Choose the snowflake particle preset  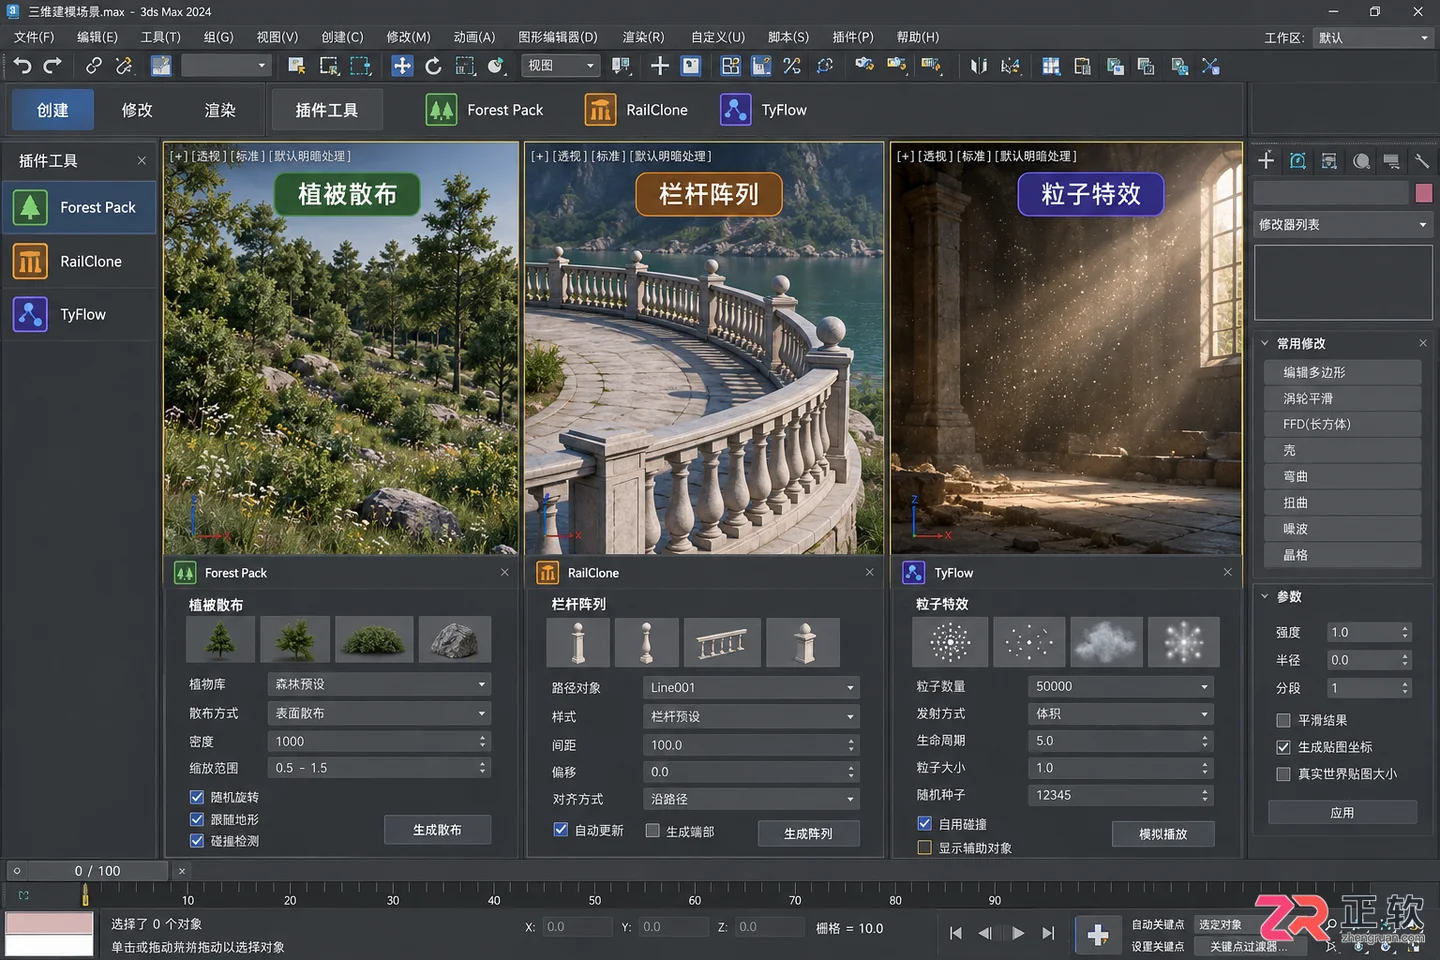(x=1184, y=642)
